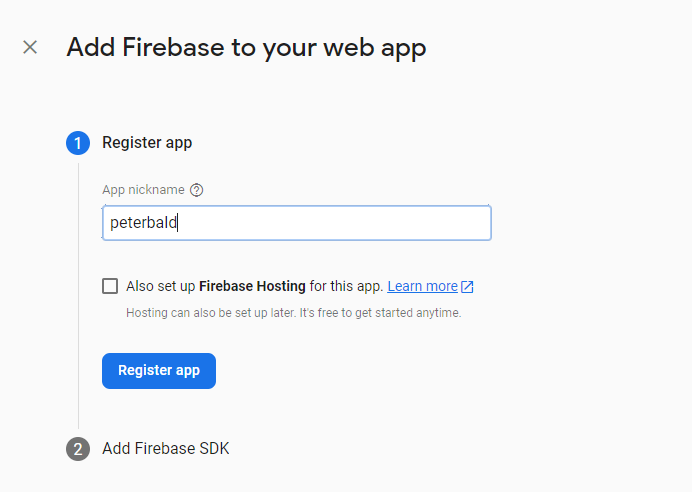Click the vertical stepper line between steps
This screenshot has height=492, width=692.
click(x=79, y=296)
